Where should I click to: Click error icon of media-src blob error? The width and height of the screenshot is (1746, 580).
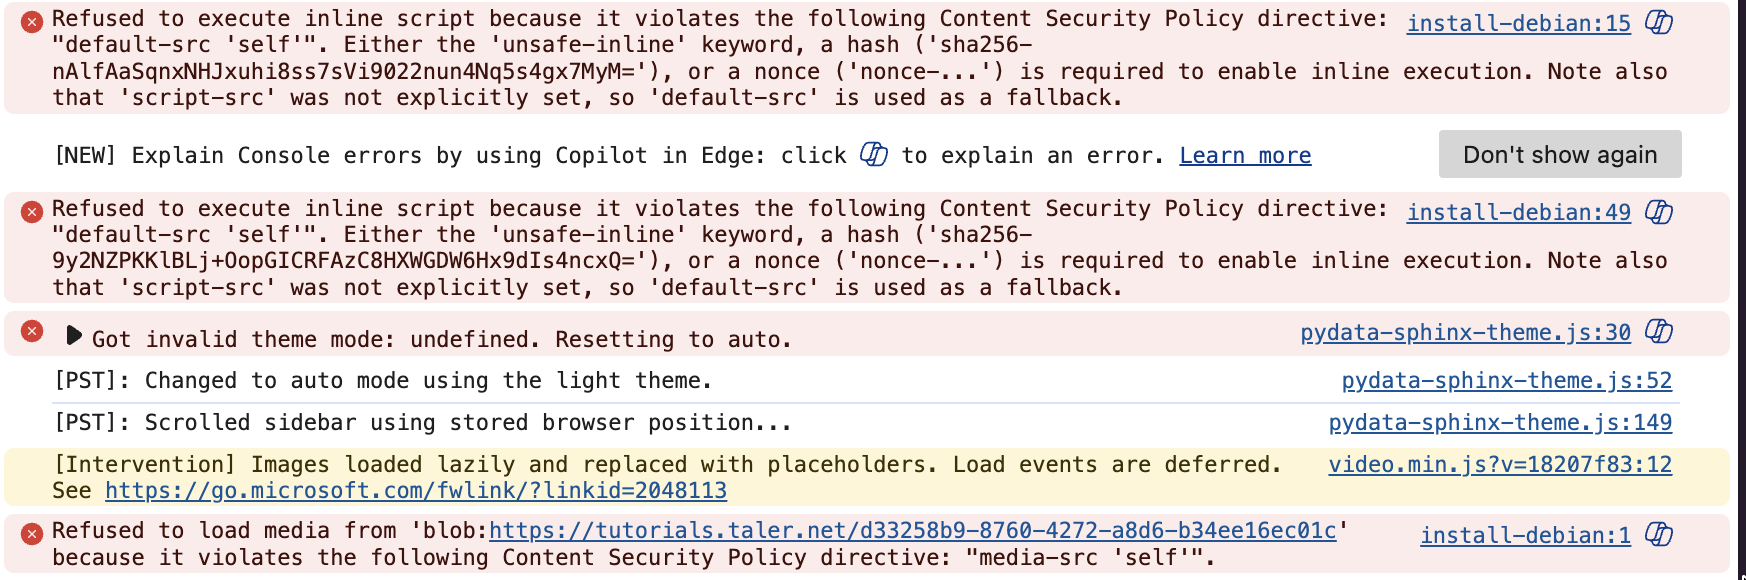[x=32, y=533]
